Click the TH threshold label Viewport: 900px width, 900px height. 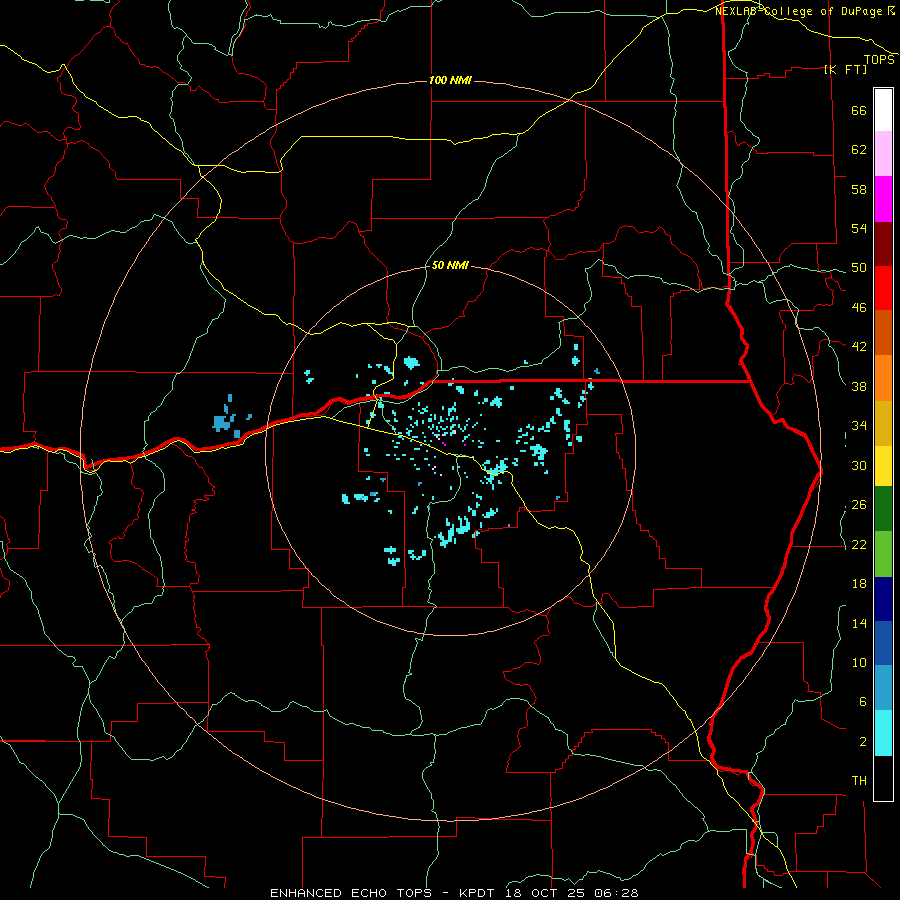click(x=859, y=781)
